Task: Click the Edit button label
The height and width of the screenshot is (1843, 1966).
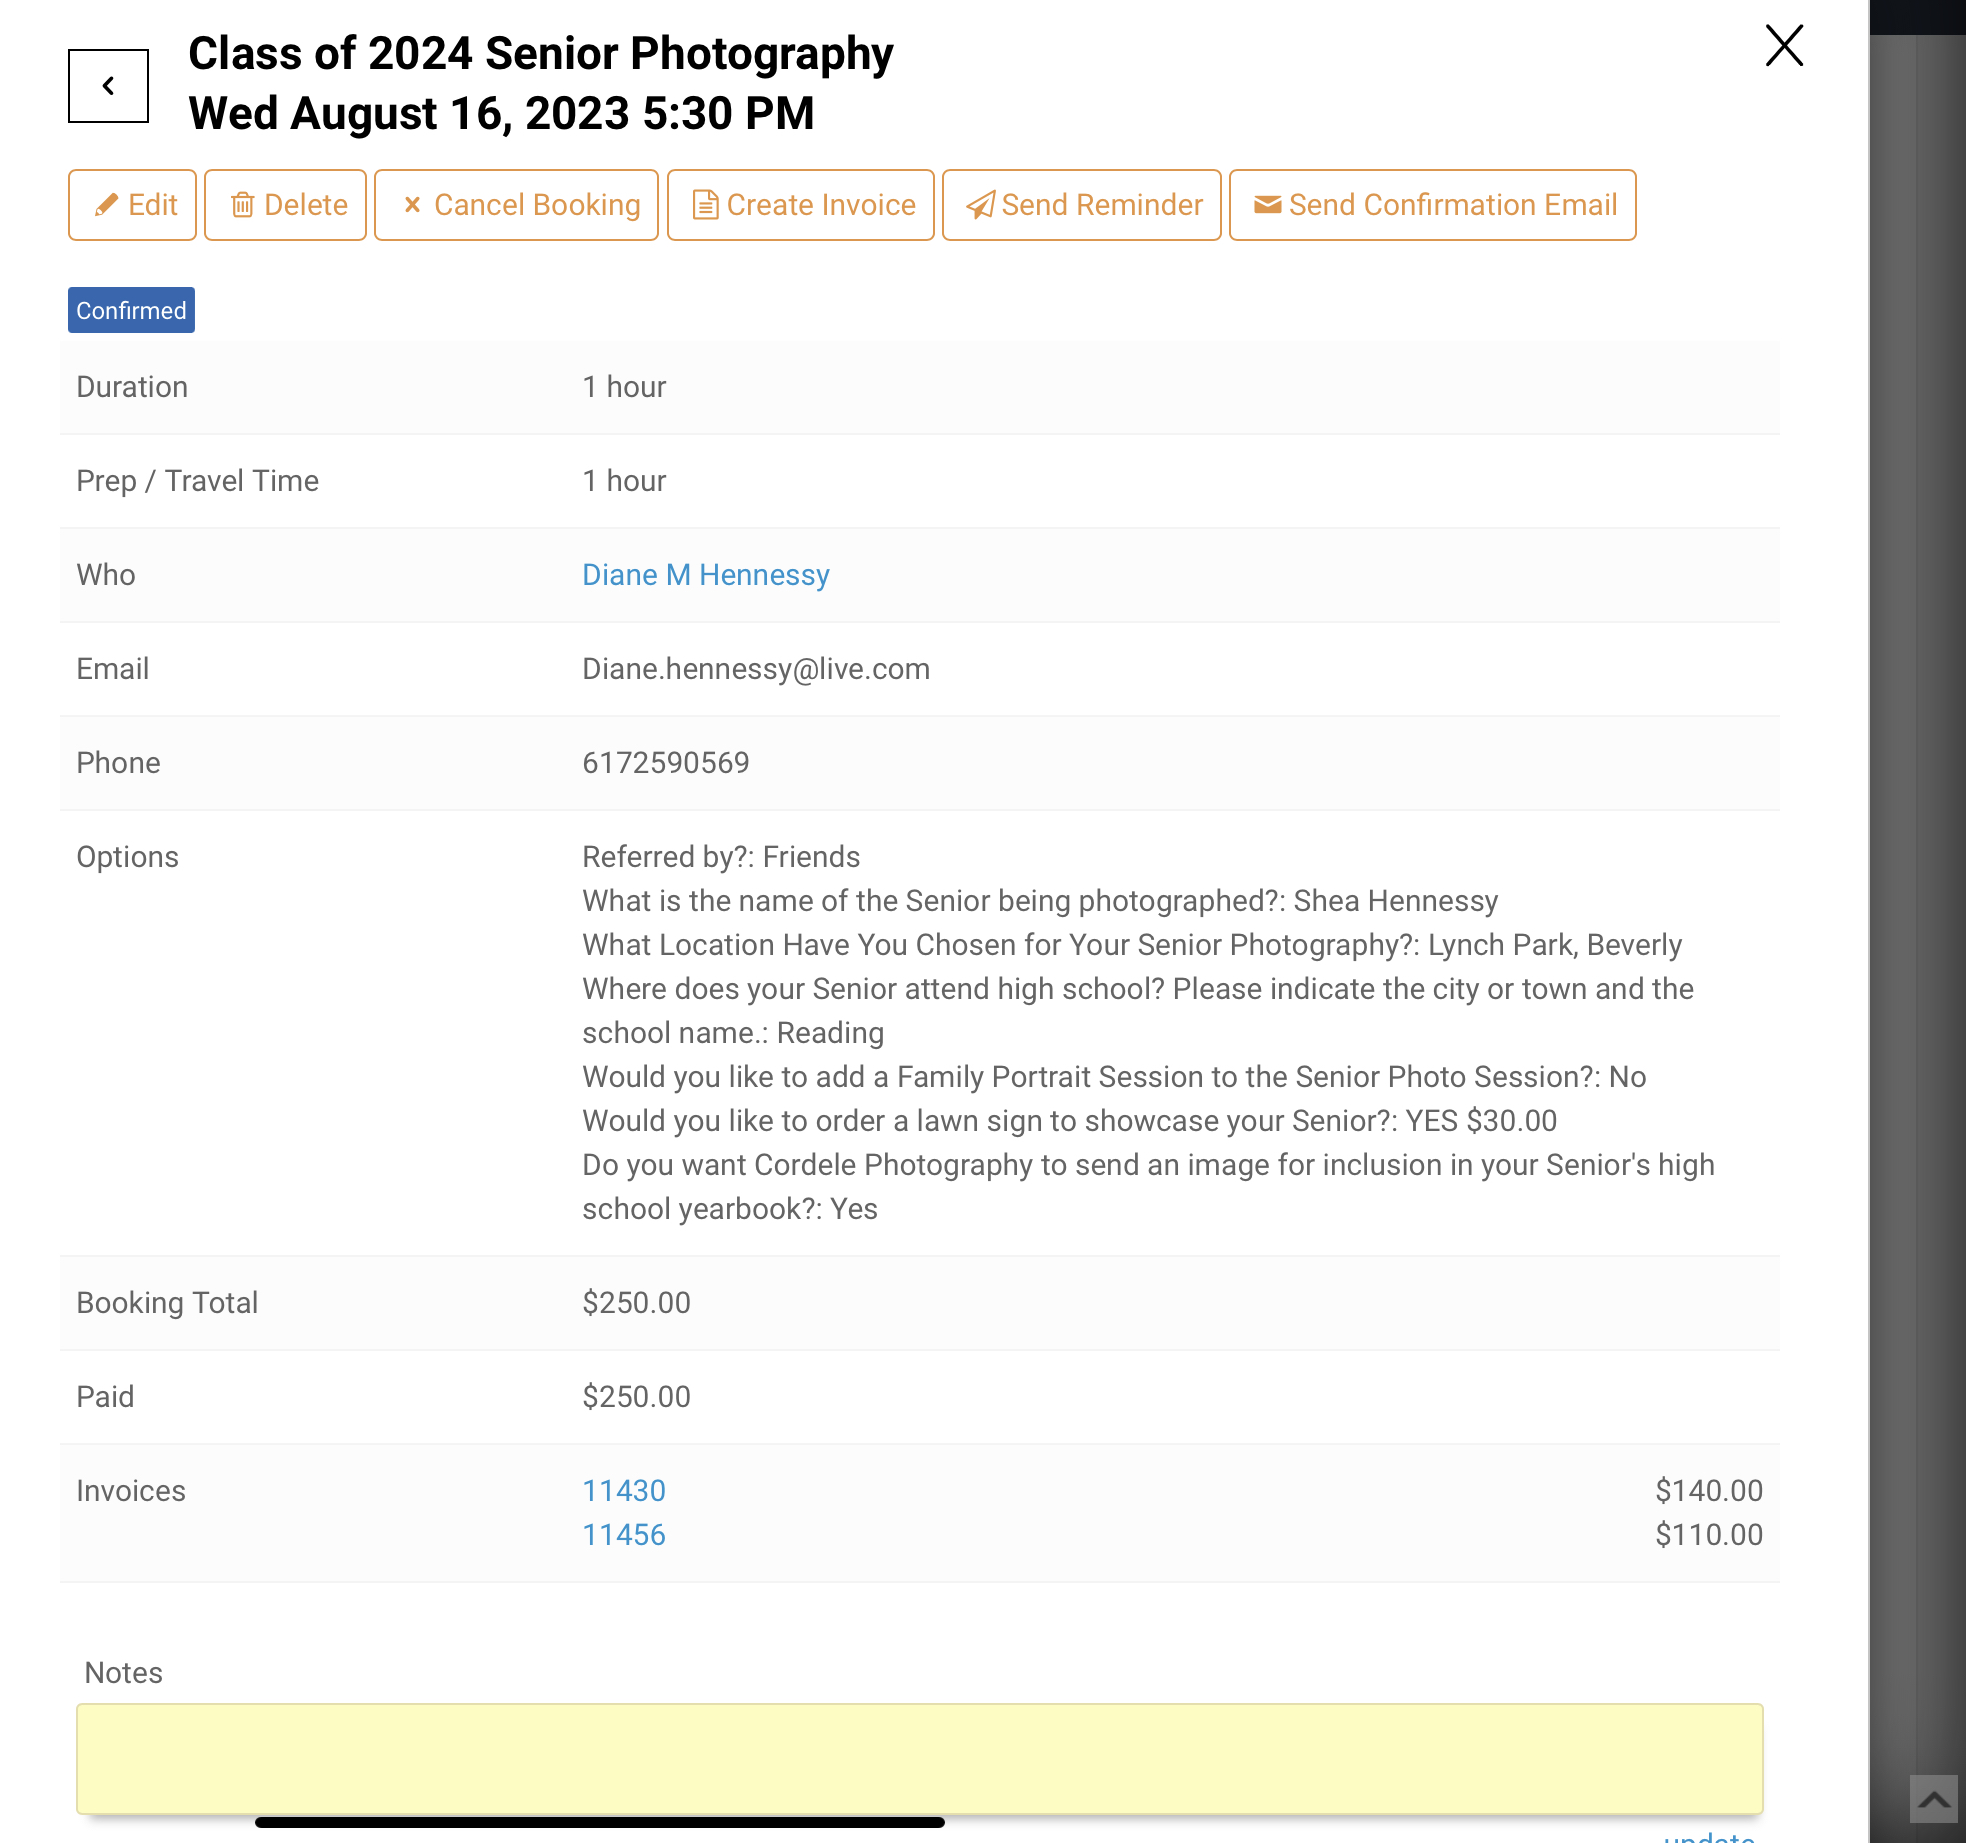Action: (153, 205)
